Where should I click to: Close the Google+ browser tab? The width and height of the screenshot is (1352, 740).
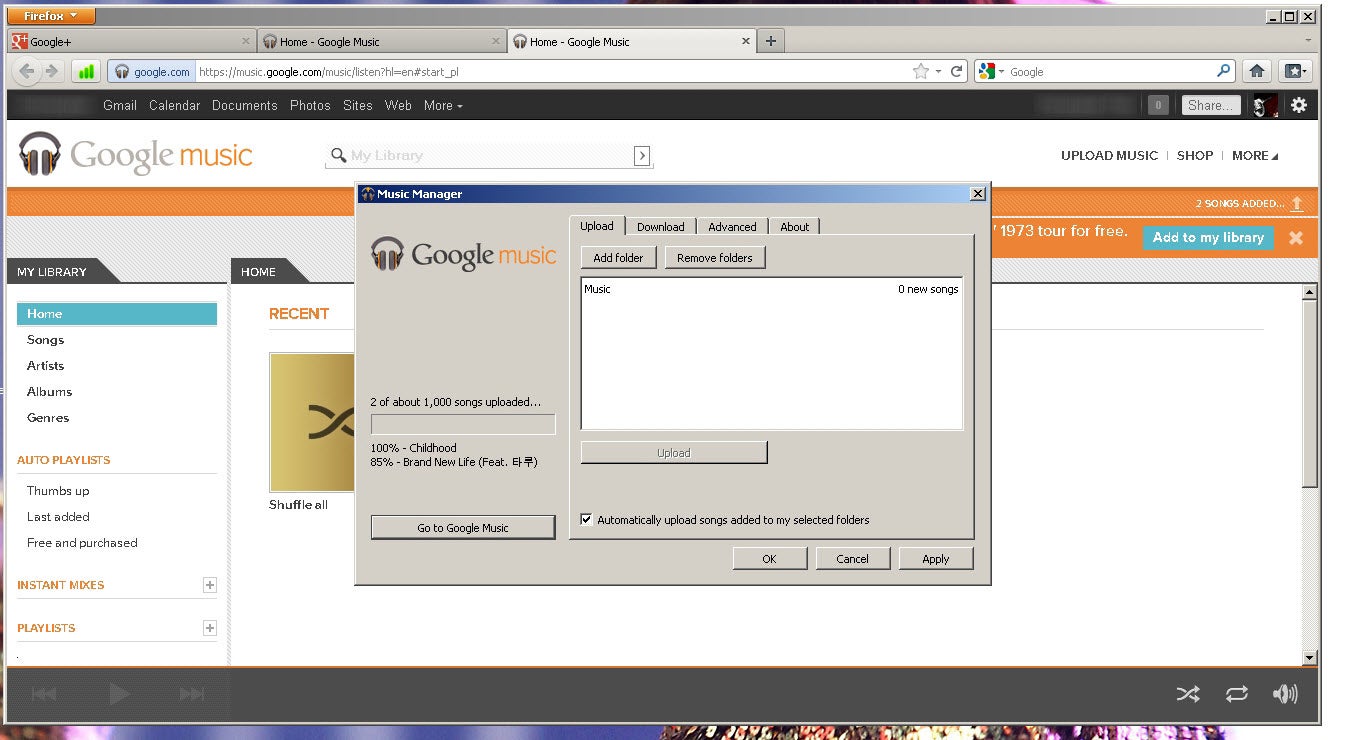[246, 42]
